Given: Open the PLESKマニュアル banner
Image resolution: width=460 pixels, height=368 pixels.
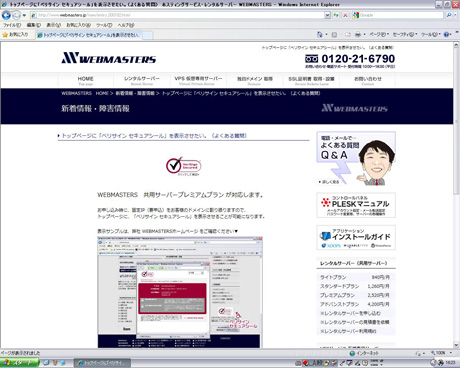Looking at the screenshot, I should (x=356, y=205).
